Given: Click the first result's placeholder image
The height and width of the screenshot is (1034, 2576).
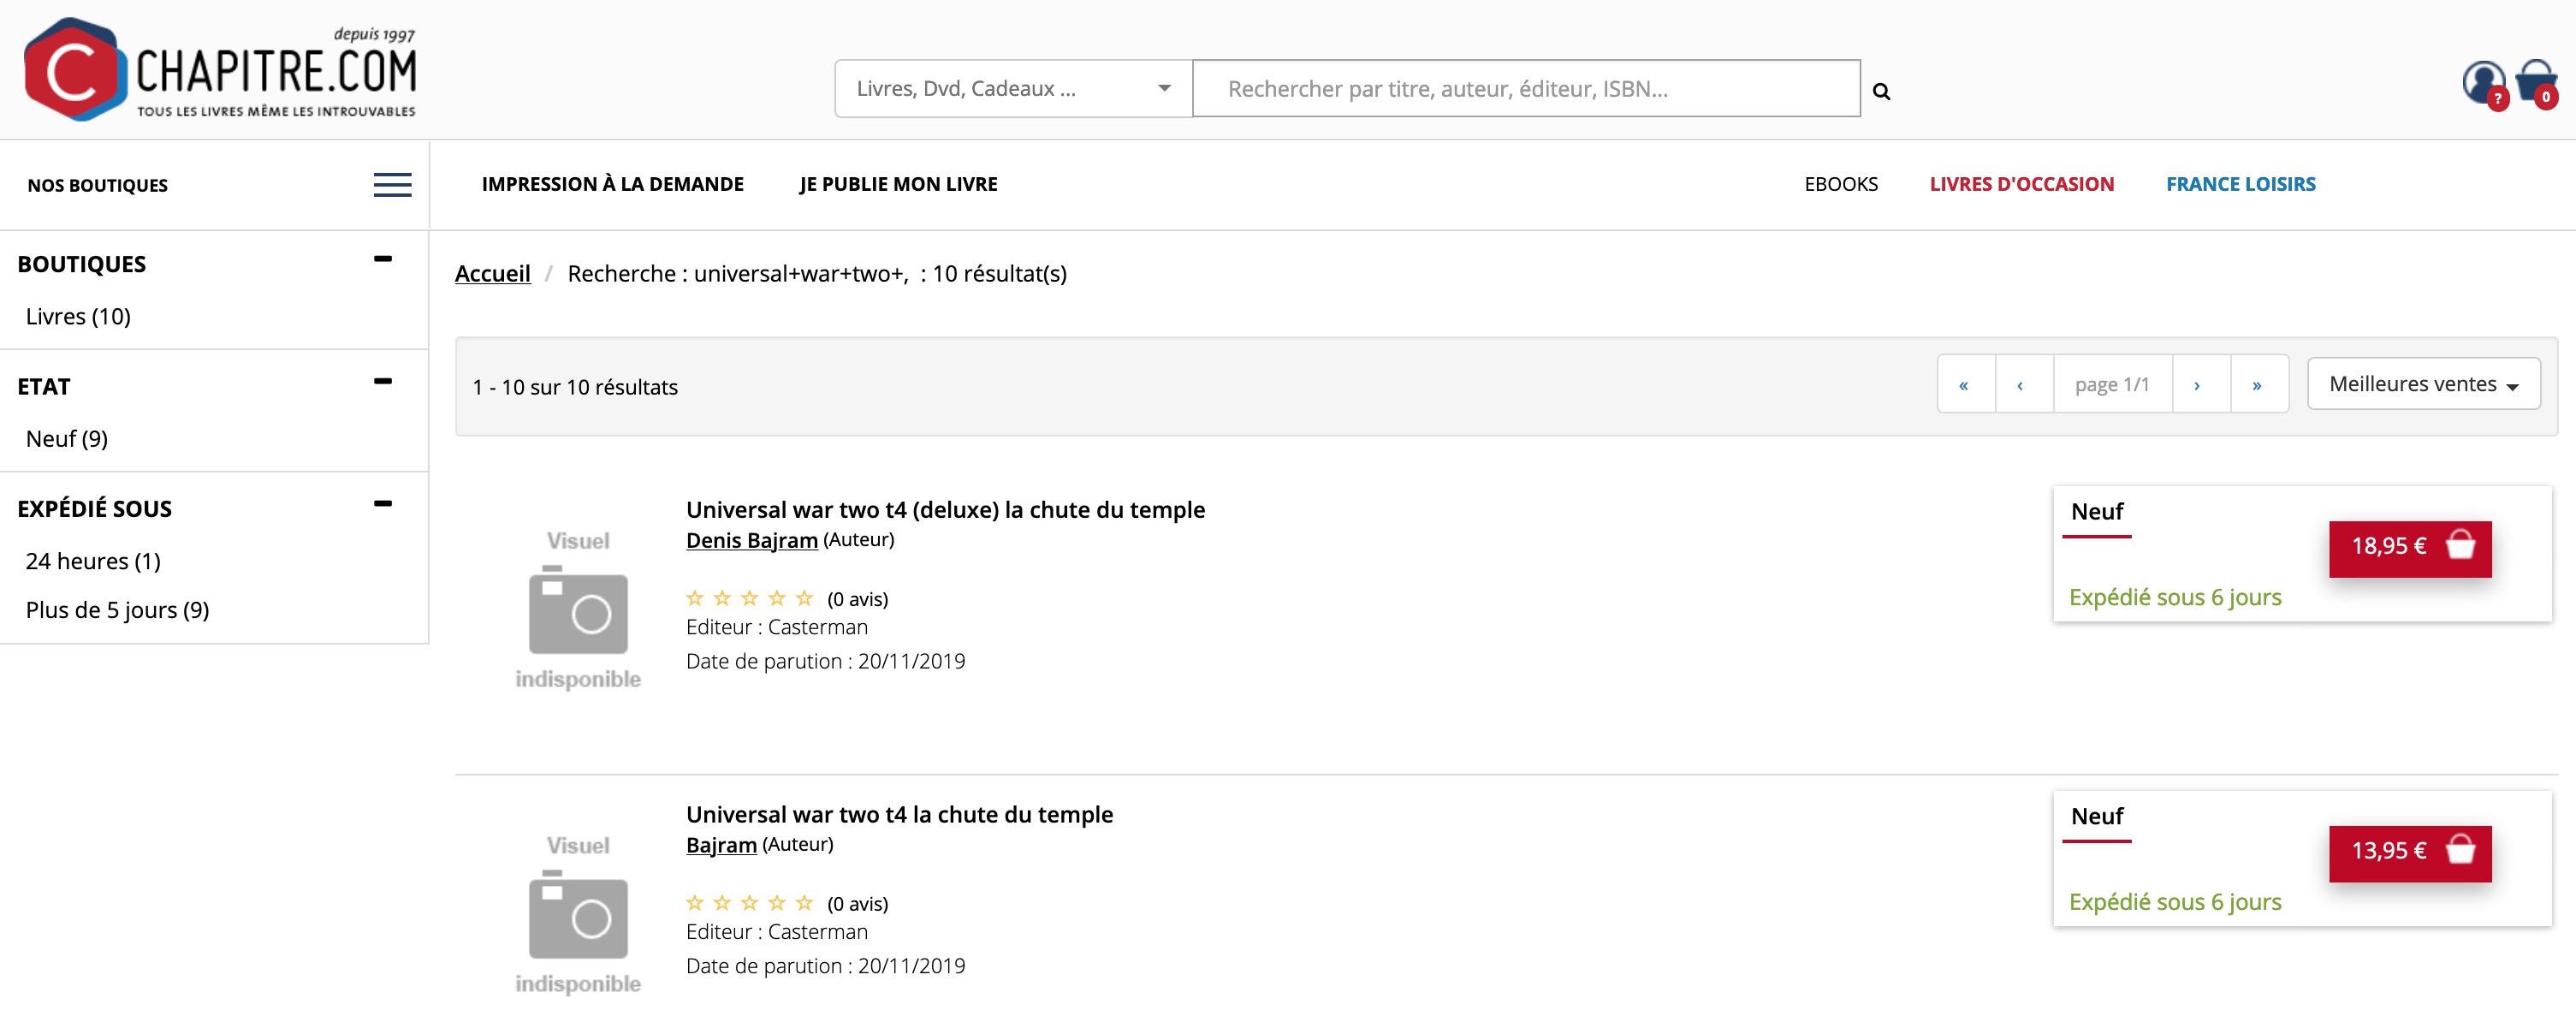Looking at the screenshot, I should pyautogui.click(x=578, y=610).
